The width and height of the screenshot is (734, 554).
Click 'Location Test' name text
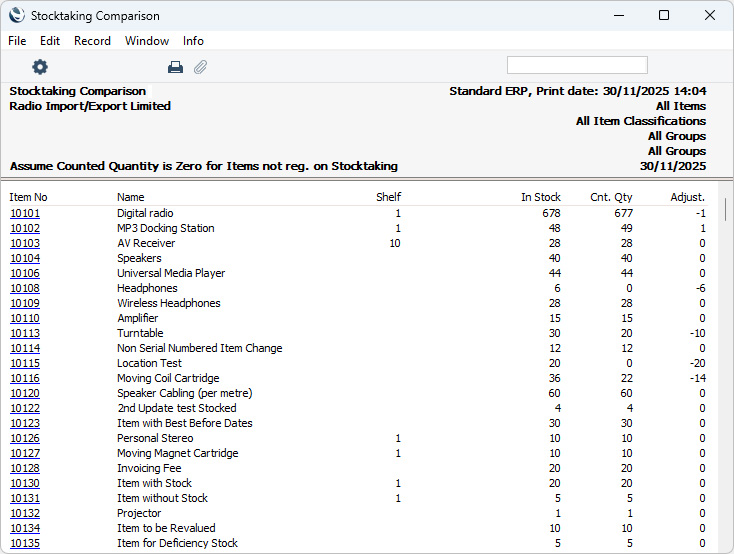(x=149, y=363)
